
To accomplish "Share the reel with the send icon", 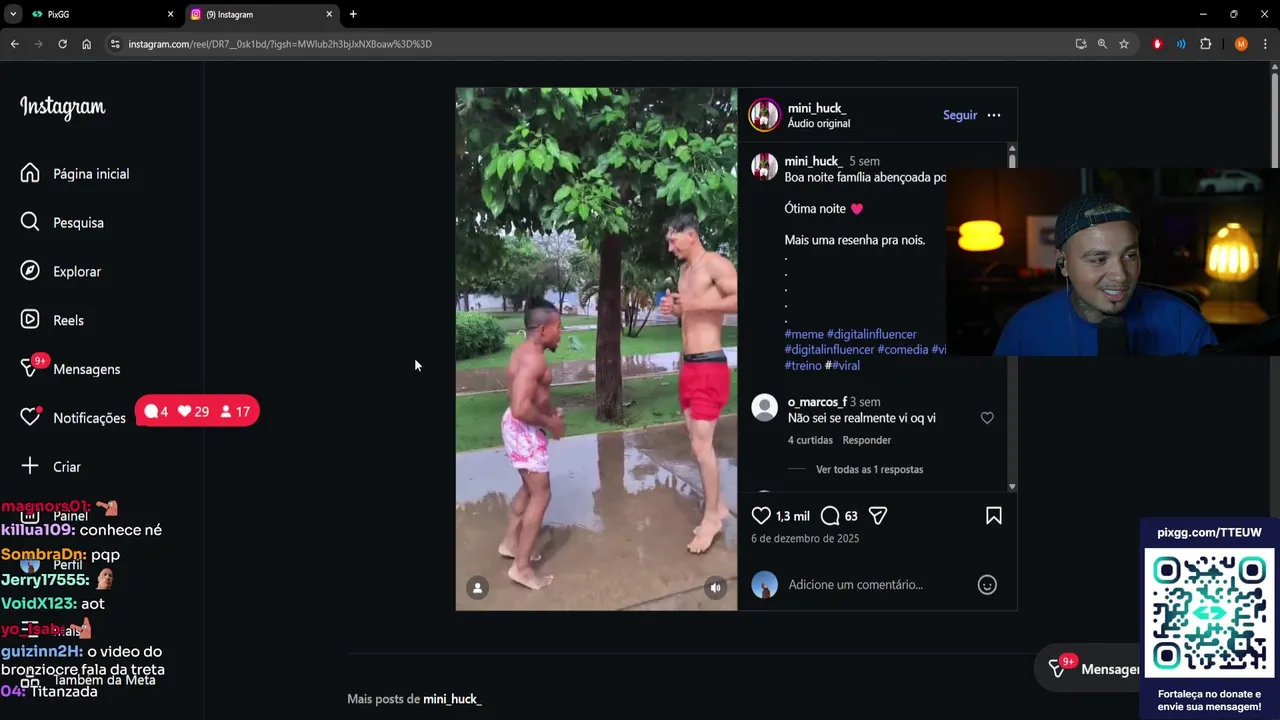I will (878, 516).
